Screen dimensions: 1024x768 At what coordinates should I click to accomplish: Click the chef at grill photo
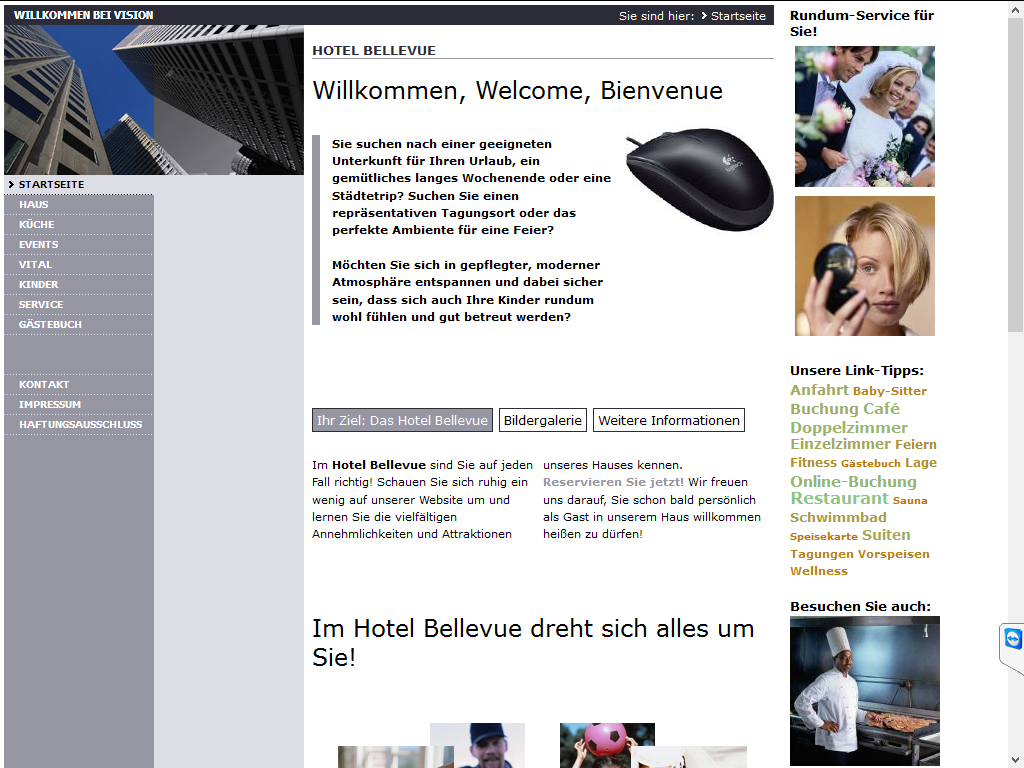coord(865,691)
